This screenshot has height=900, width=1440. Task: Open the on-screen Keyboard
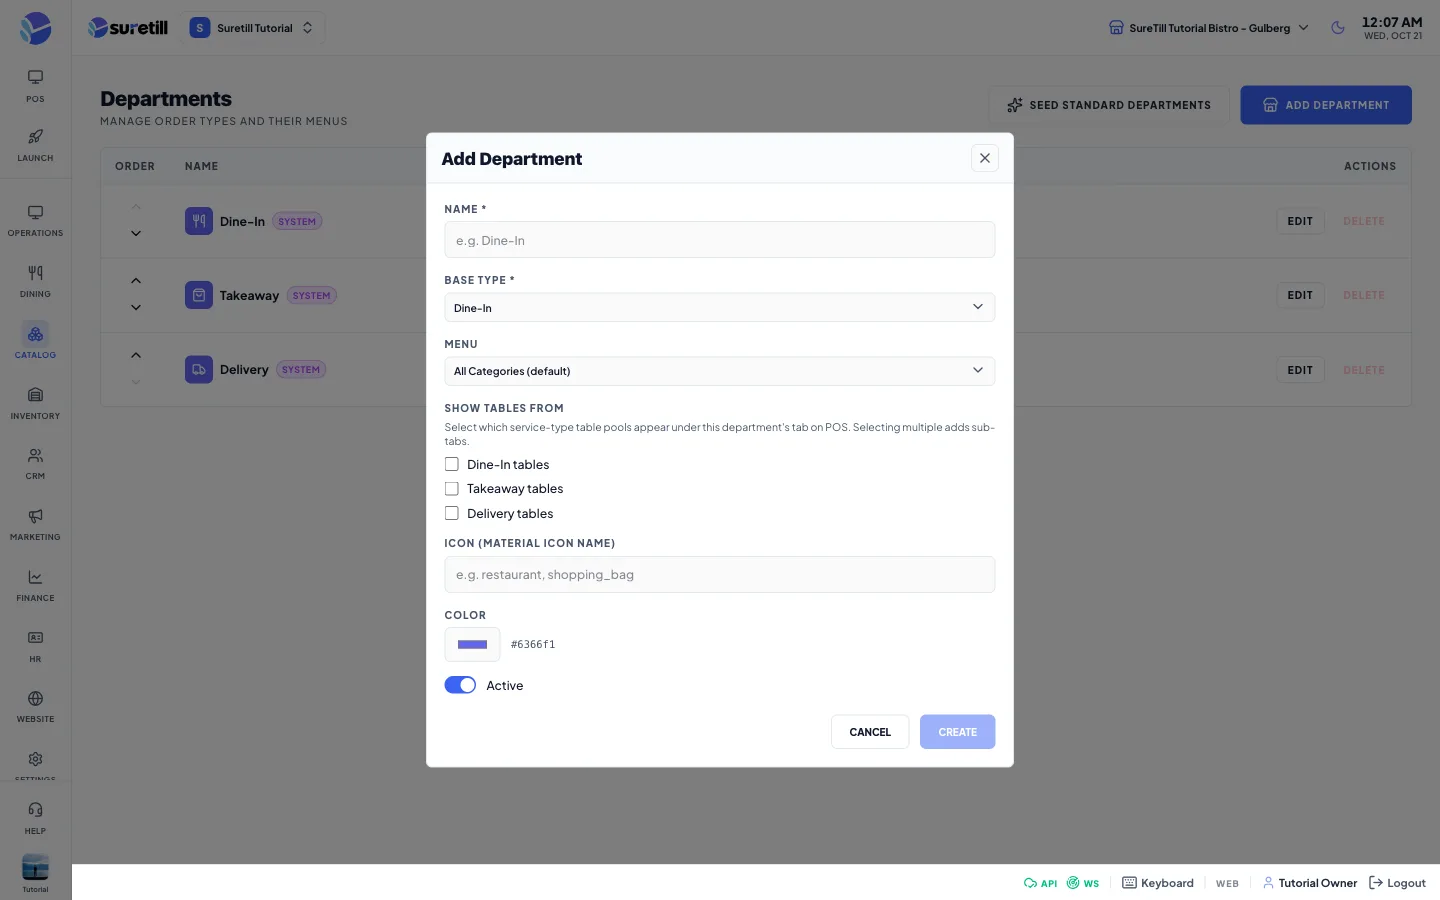(x=1158, y=883)
